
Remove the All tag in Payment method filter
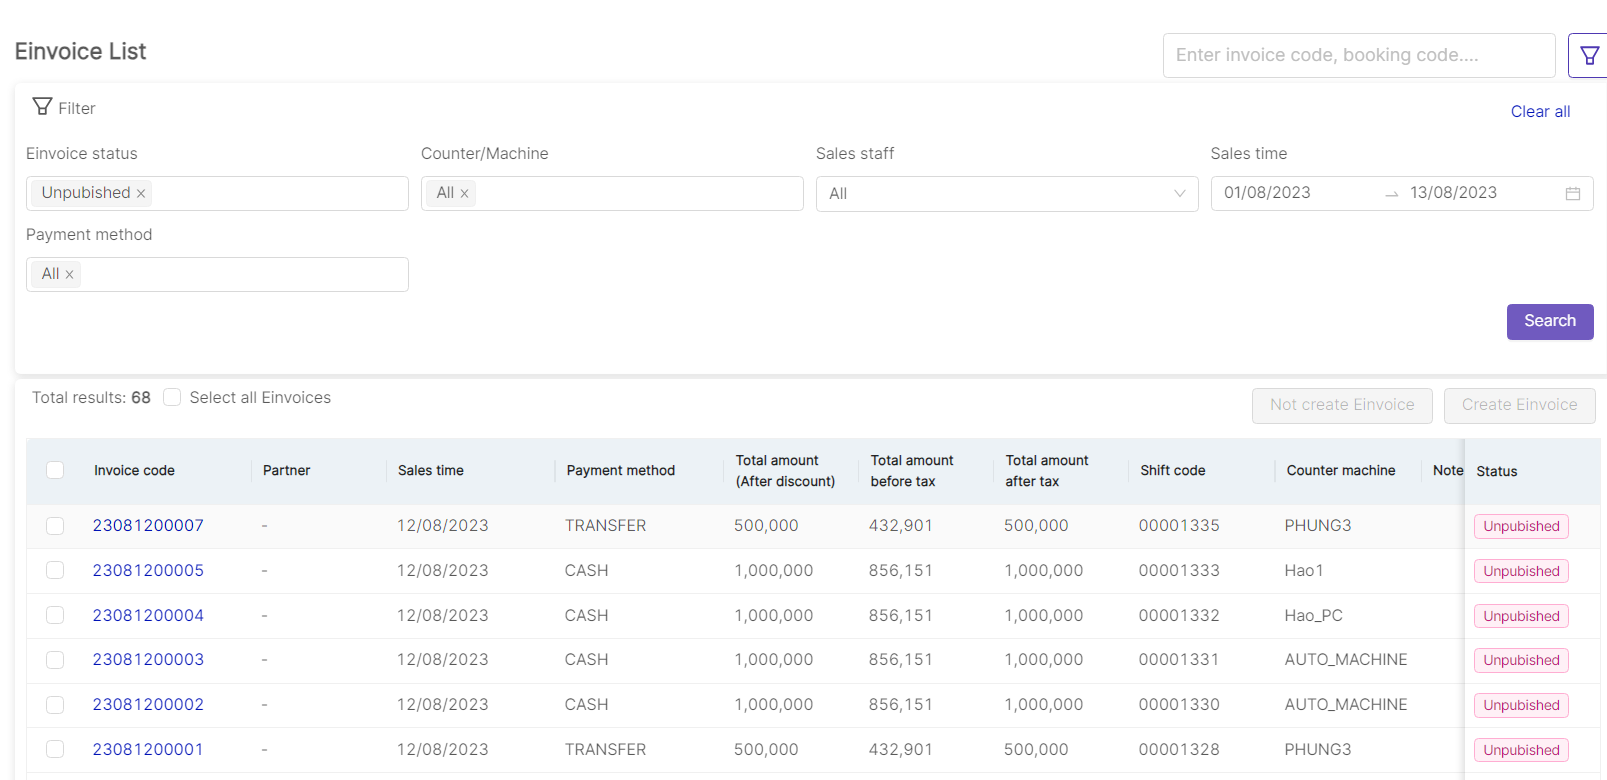(x=69, y=275)
